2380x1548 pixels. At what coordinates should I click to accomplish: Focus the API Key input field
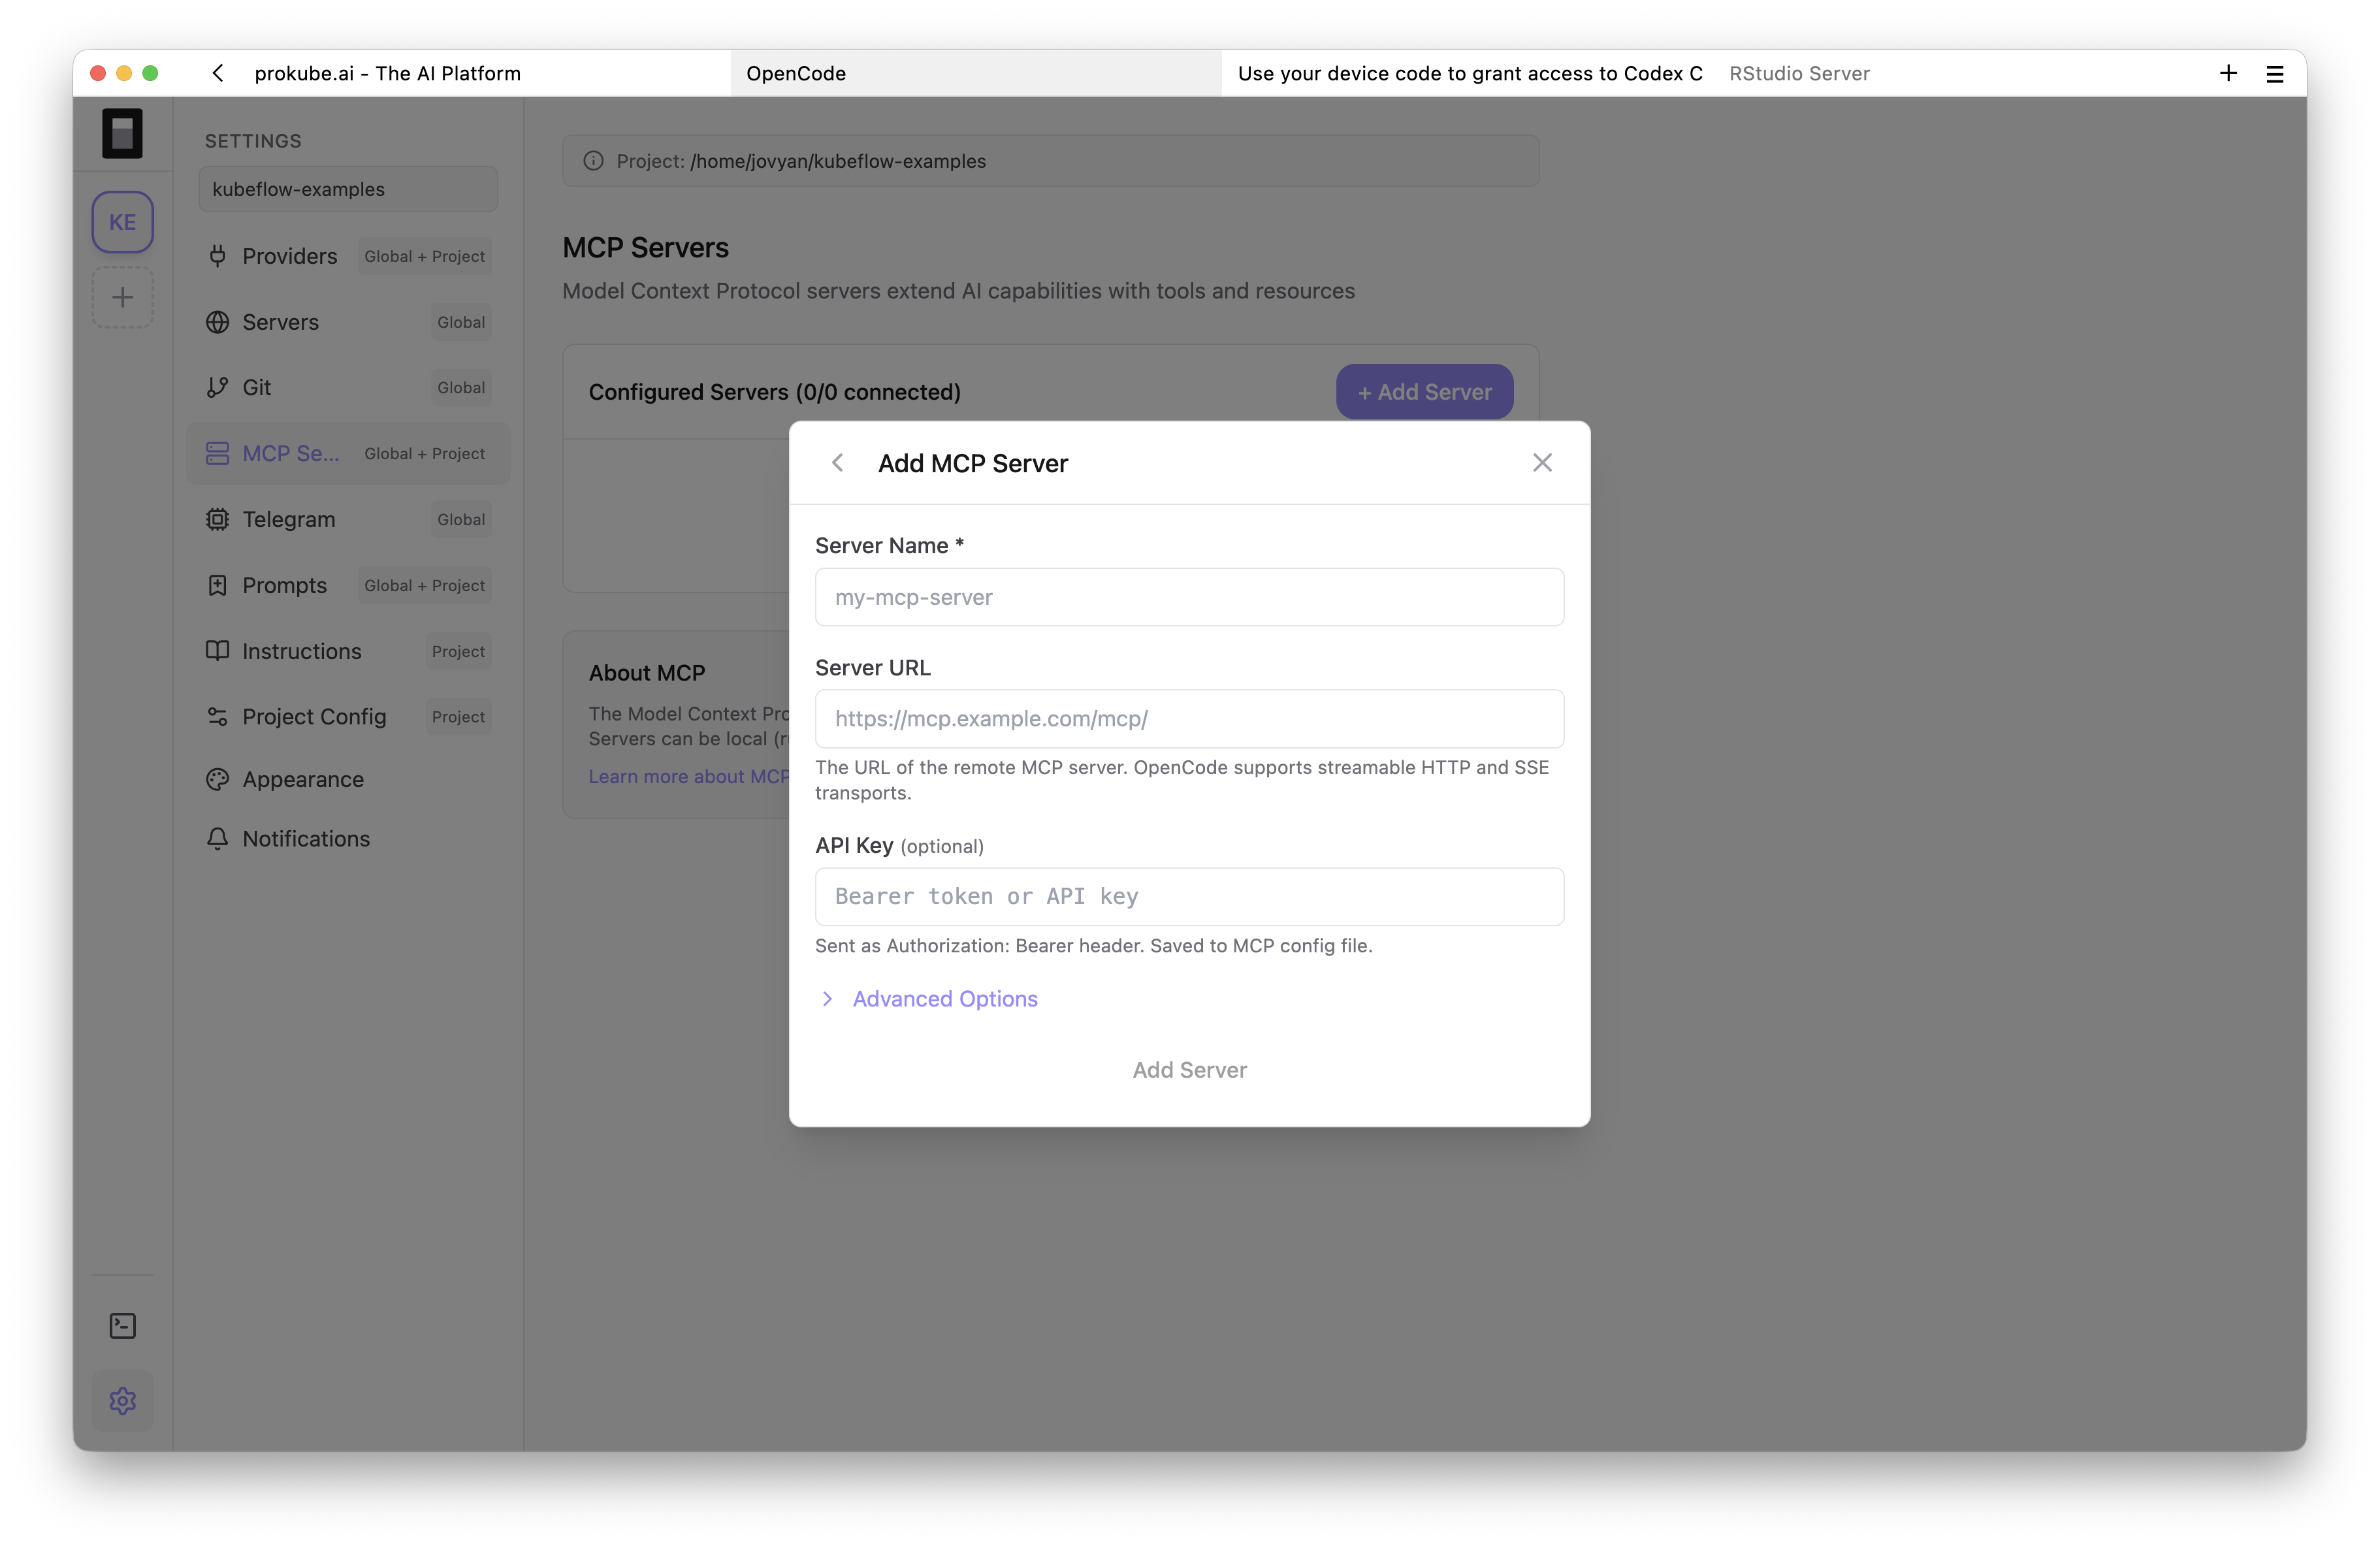click(1189, 896)
